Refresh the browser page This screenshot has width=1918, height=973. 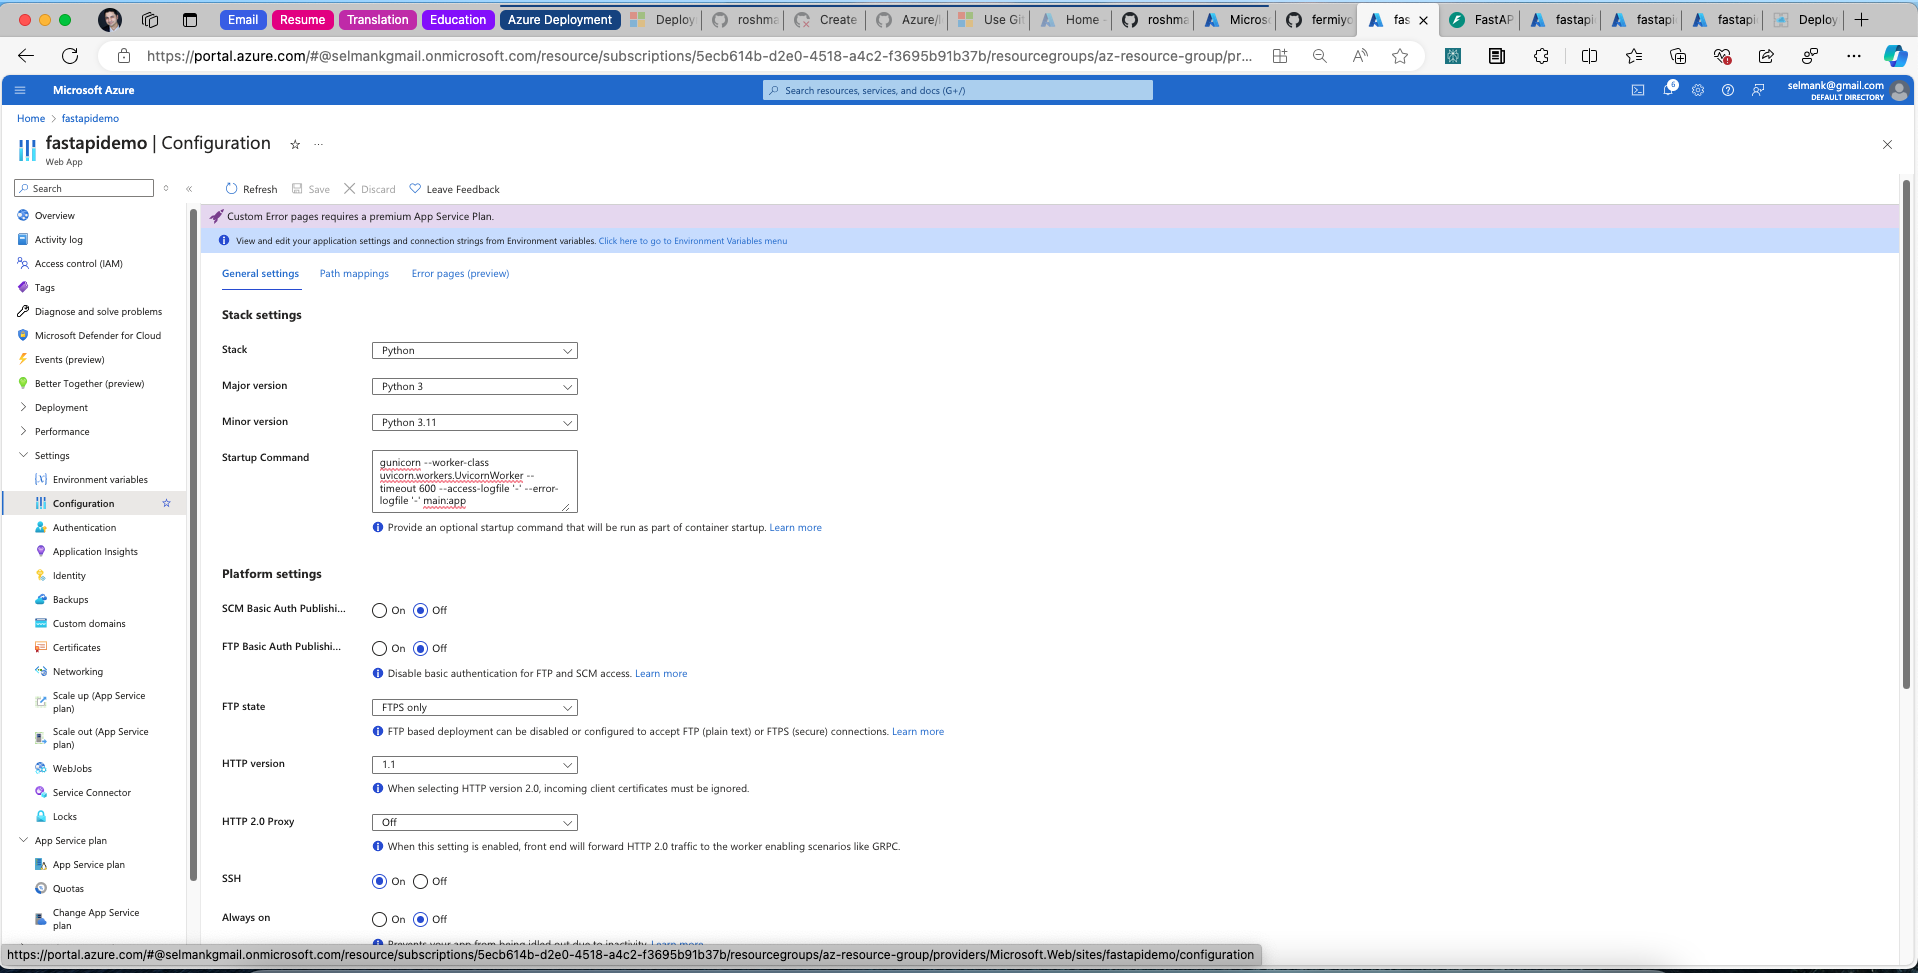(70, 56)
